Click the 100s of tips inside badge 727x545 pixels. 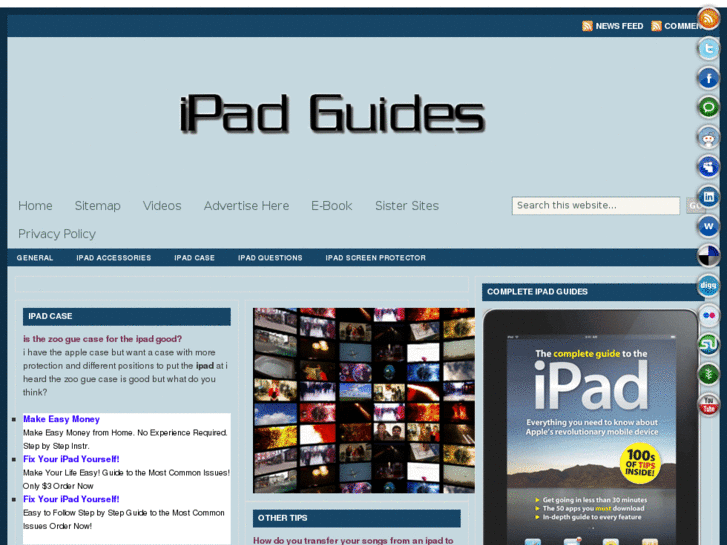640,463
